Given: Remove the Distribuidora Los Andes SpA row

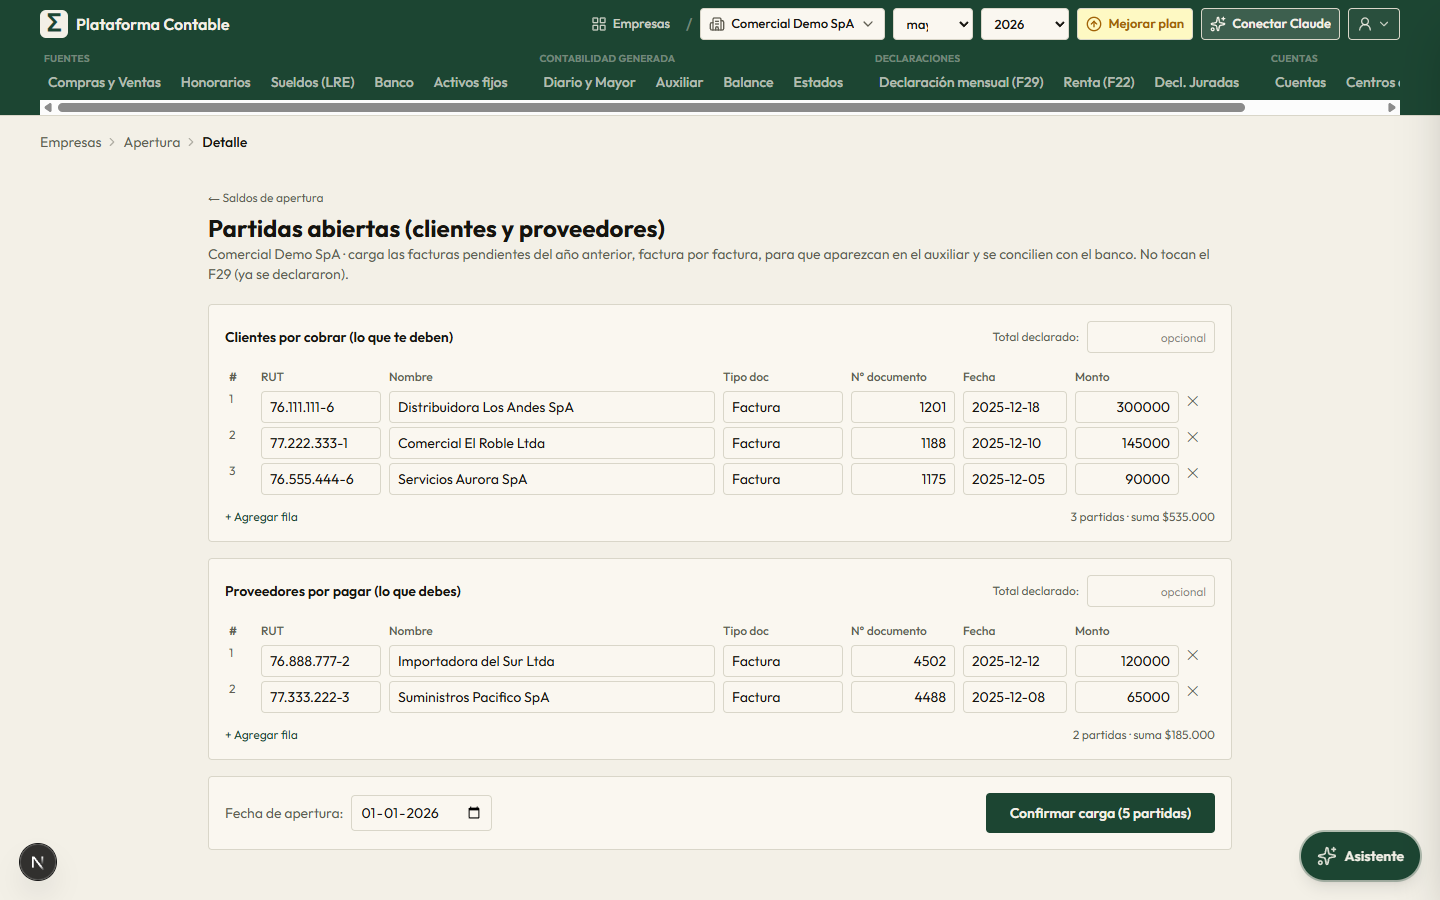Looking at the screenshot, I should click(x=1192, y=401).
